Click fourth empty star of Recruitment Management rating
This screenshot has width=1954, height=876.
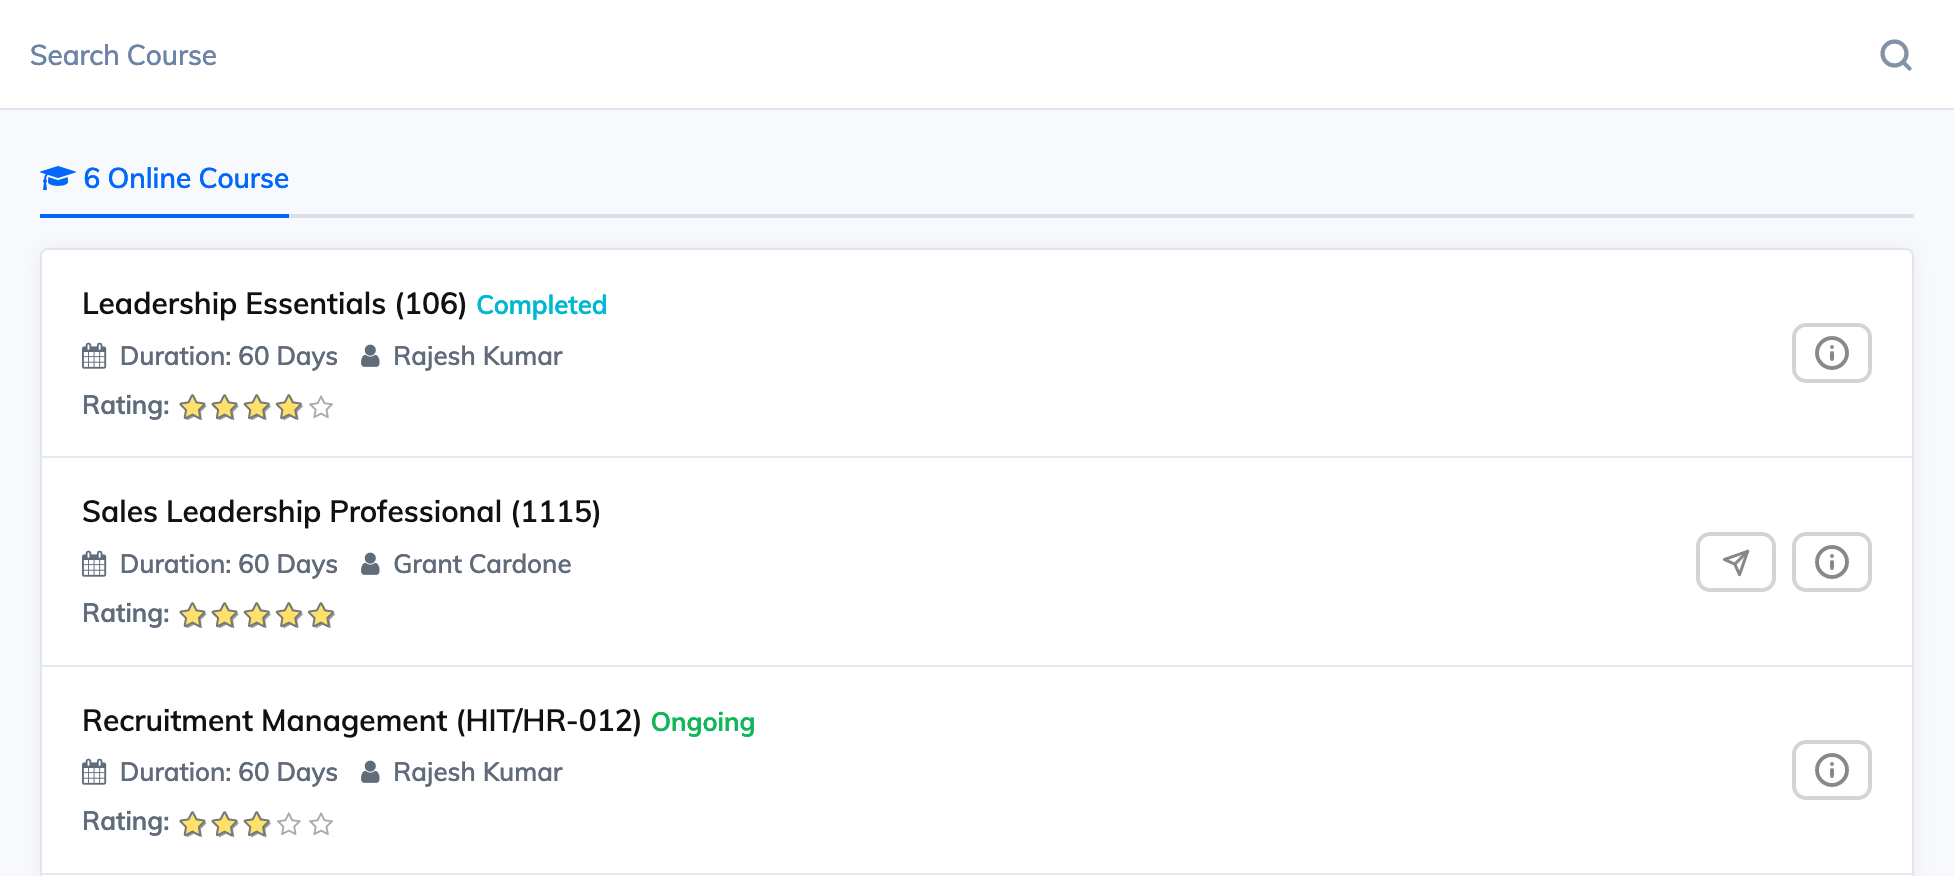point(289,824)
